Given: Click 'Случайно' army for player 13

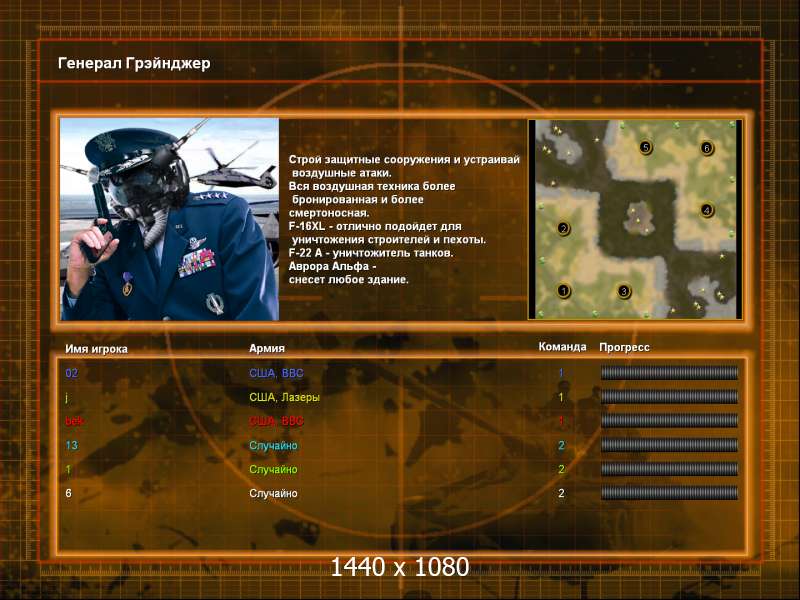Looking at the screenshot, I should point(273,445).
